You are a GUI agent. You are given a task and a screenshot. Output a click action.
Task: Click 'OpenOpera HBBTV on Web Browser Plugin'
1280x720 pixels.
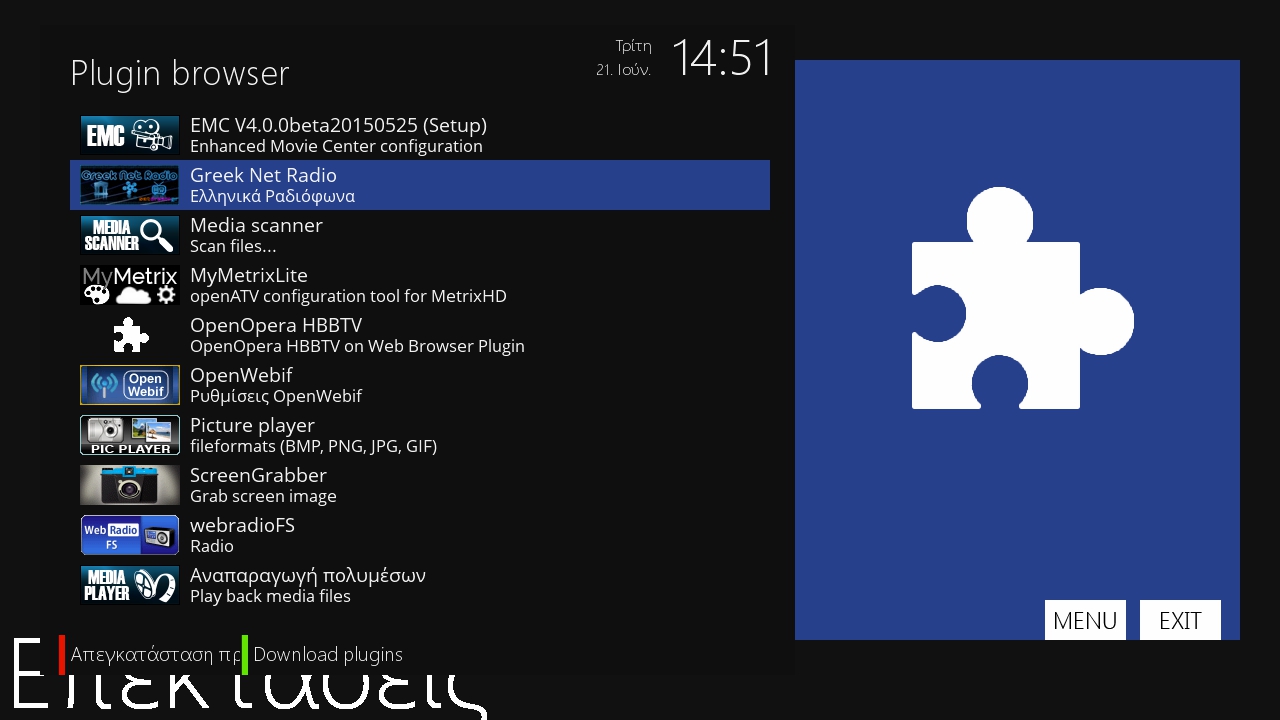(357, 346)
